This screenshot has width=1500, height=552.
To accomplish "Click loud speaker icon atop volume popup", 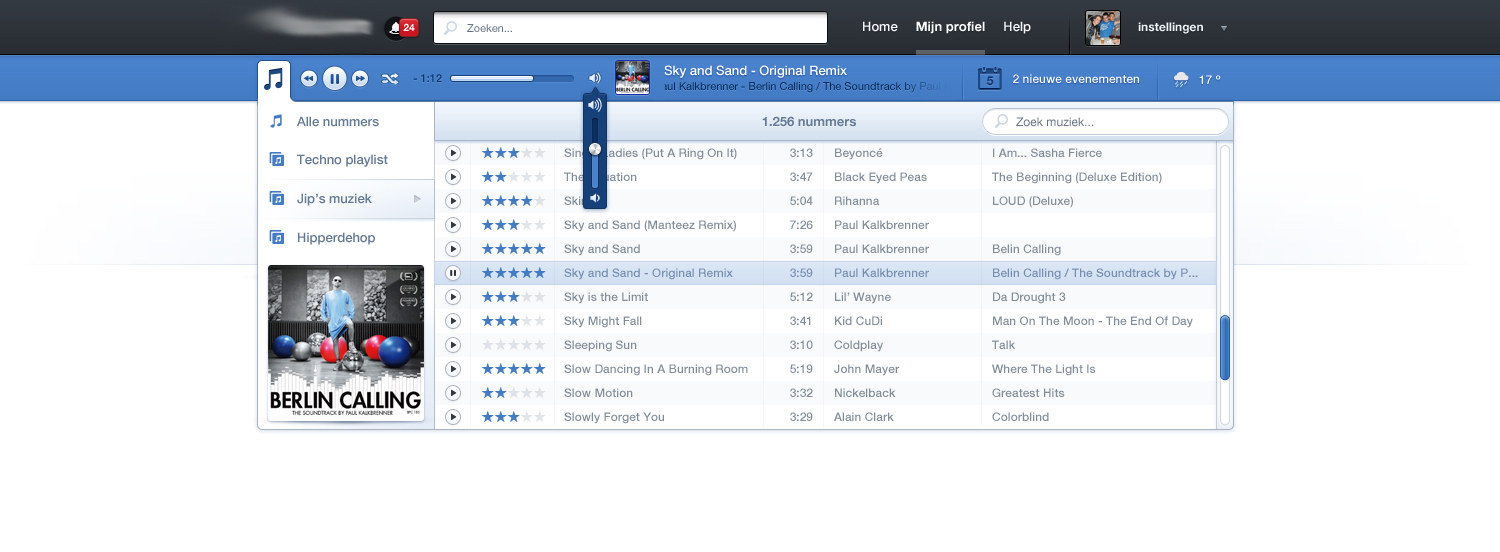I will coord(595,105).
